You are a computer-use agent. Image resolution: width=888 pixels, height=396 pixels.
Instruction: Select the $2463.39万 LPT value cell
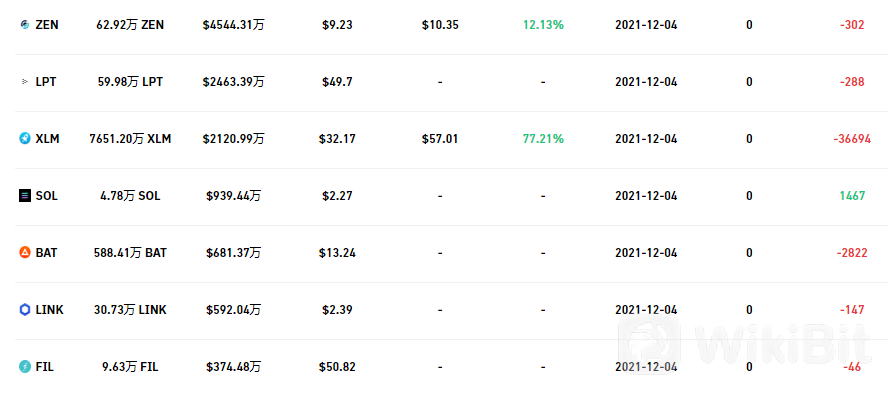[233, 82]
